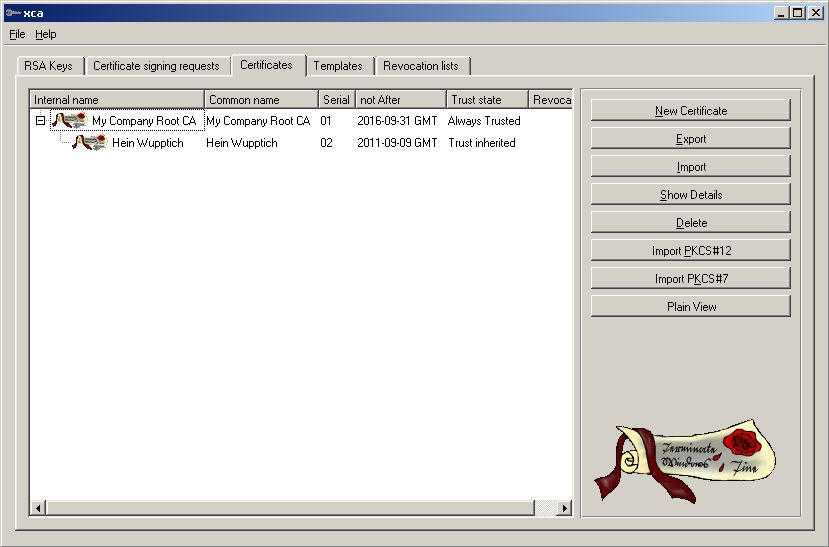Click the Hein Wupptich certificate icon

click(89, 143)
